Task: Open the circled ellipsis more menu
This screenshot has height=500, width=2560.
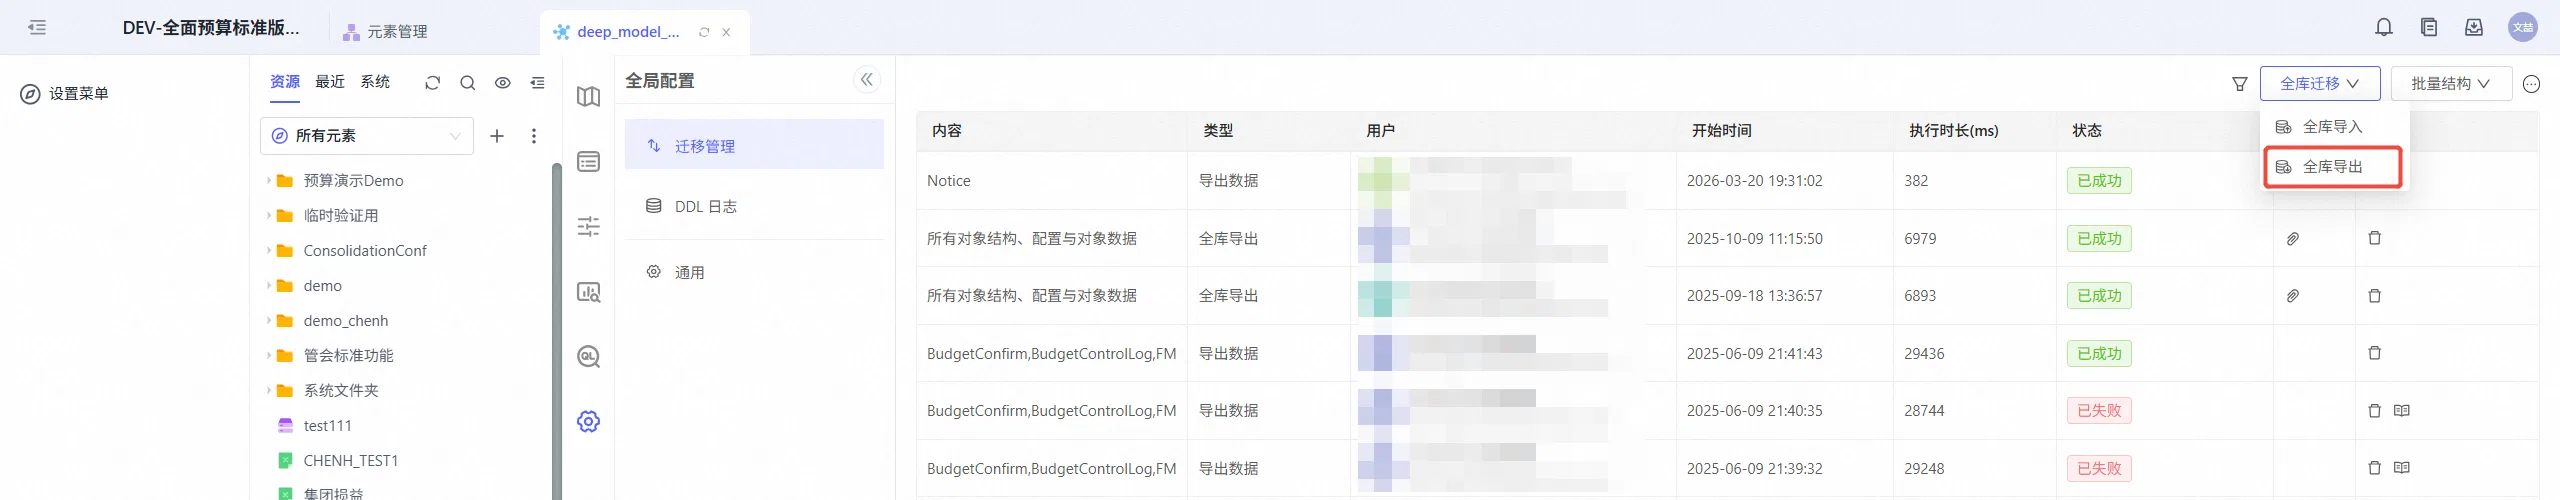Action: tap(2531, 84)
